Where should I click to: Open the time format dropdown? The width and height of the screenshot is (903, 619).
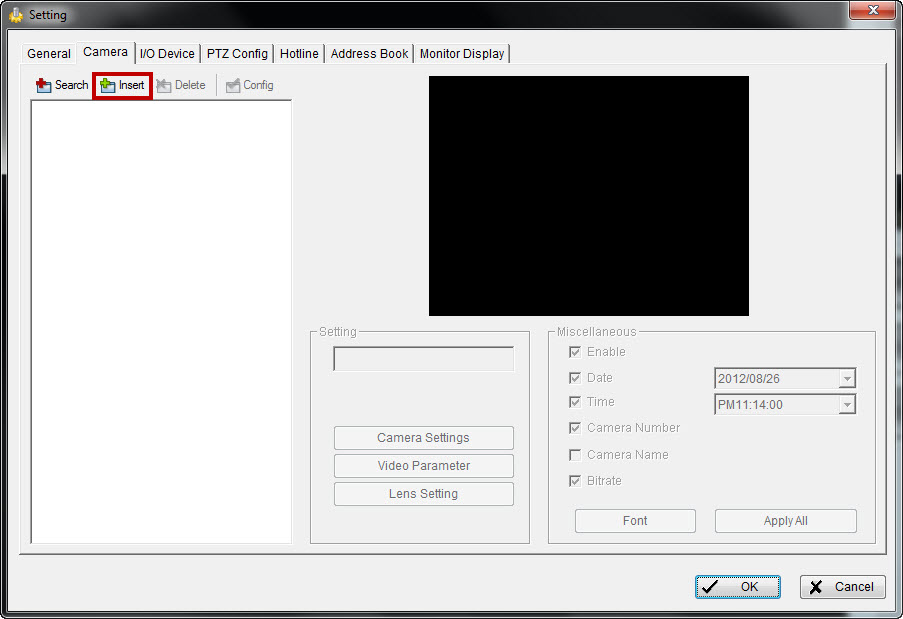pyautogui.click(x=847, y=405)
